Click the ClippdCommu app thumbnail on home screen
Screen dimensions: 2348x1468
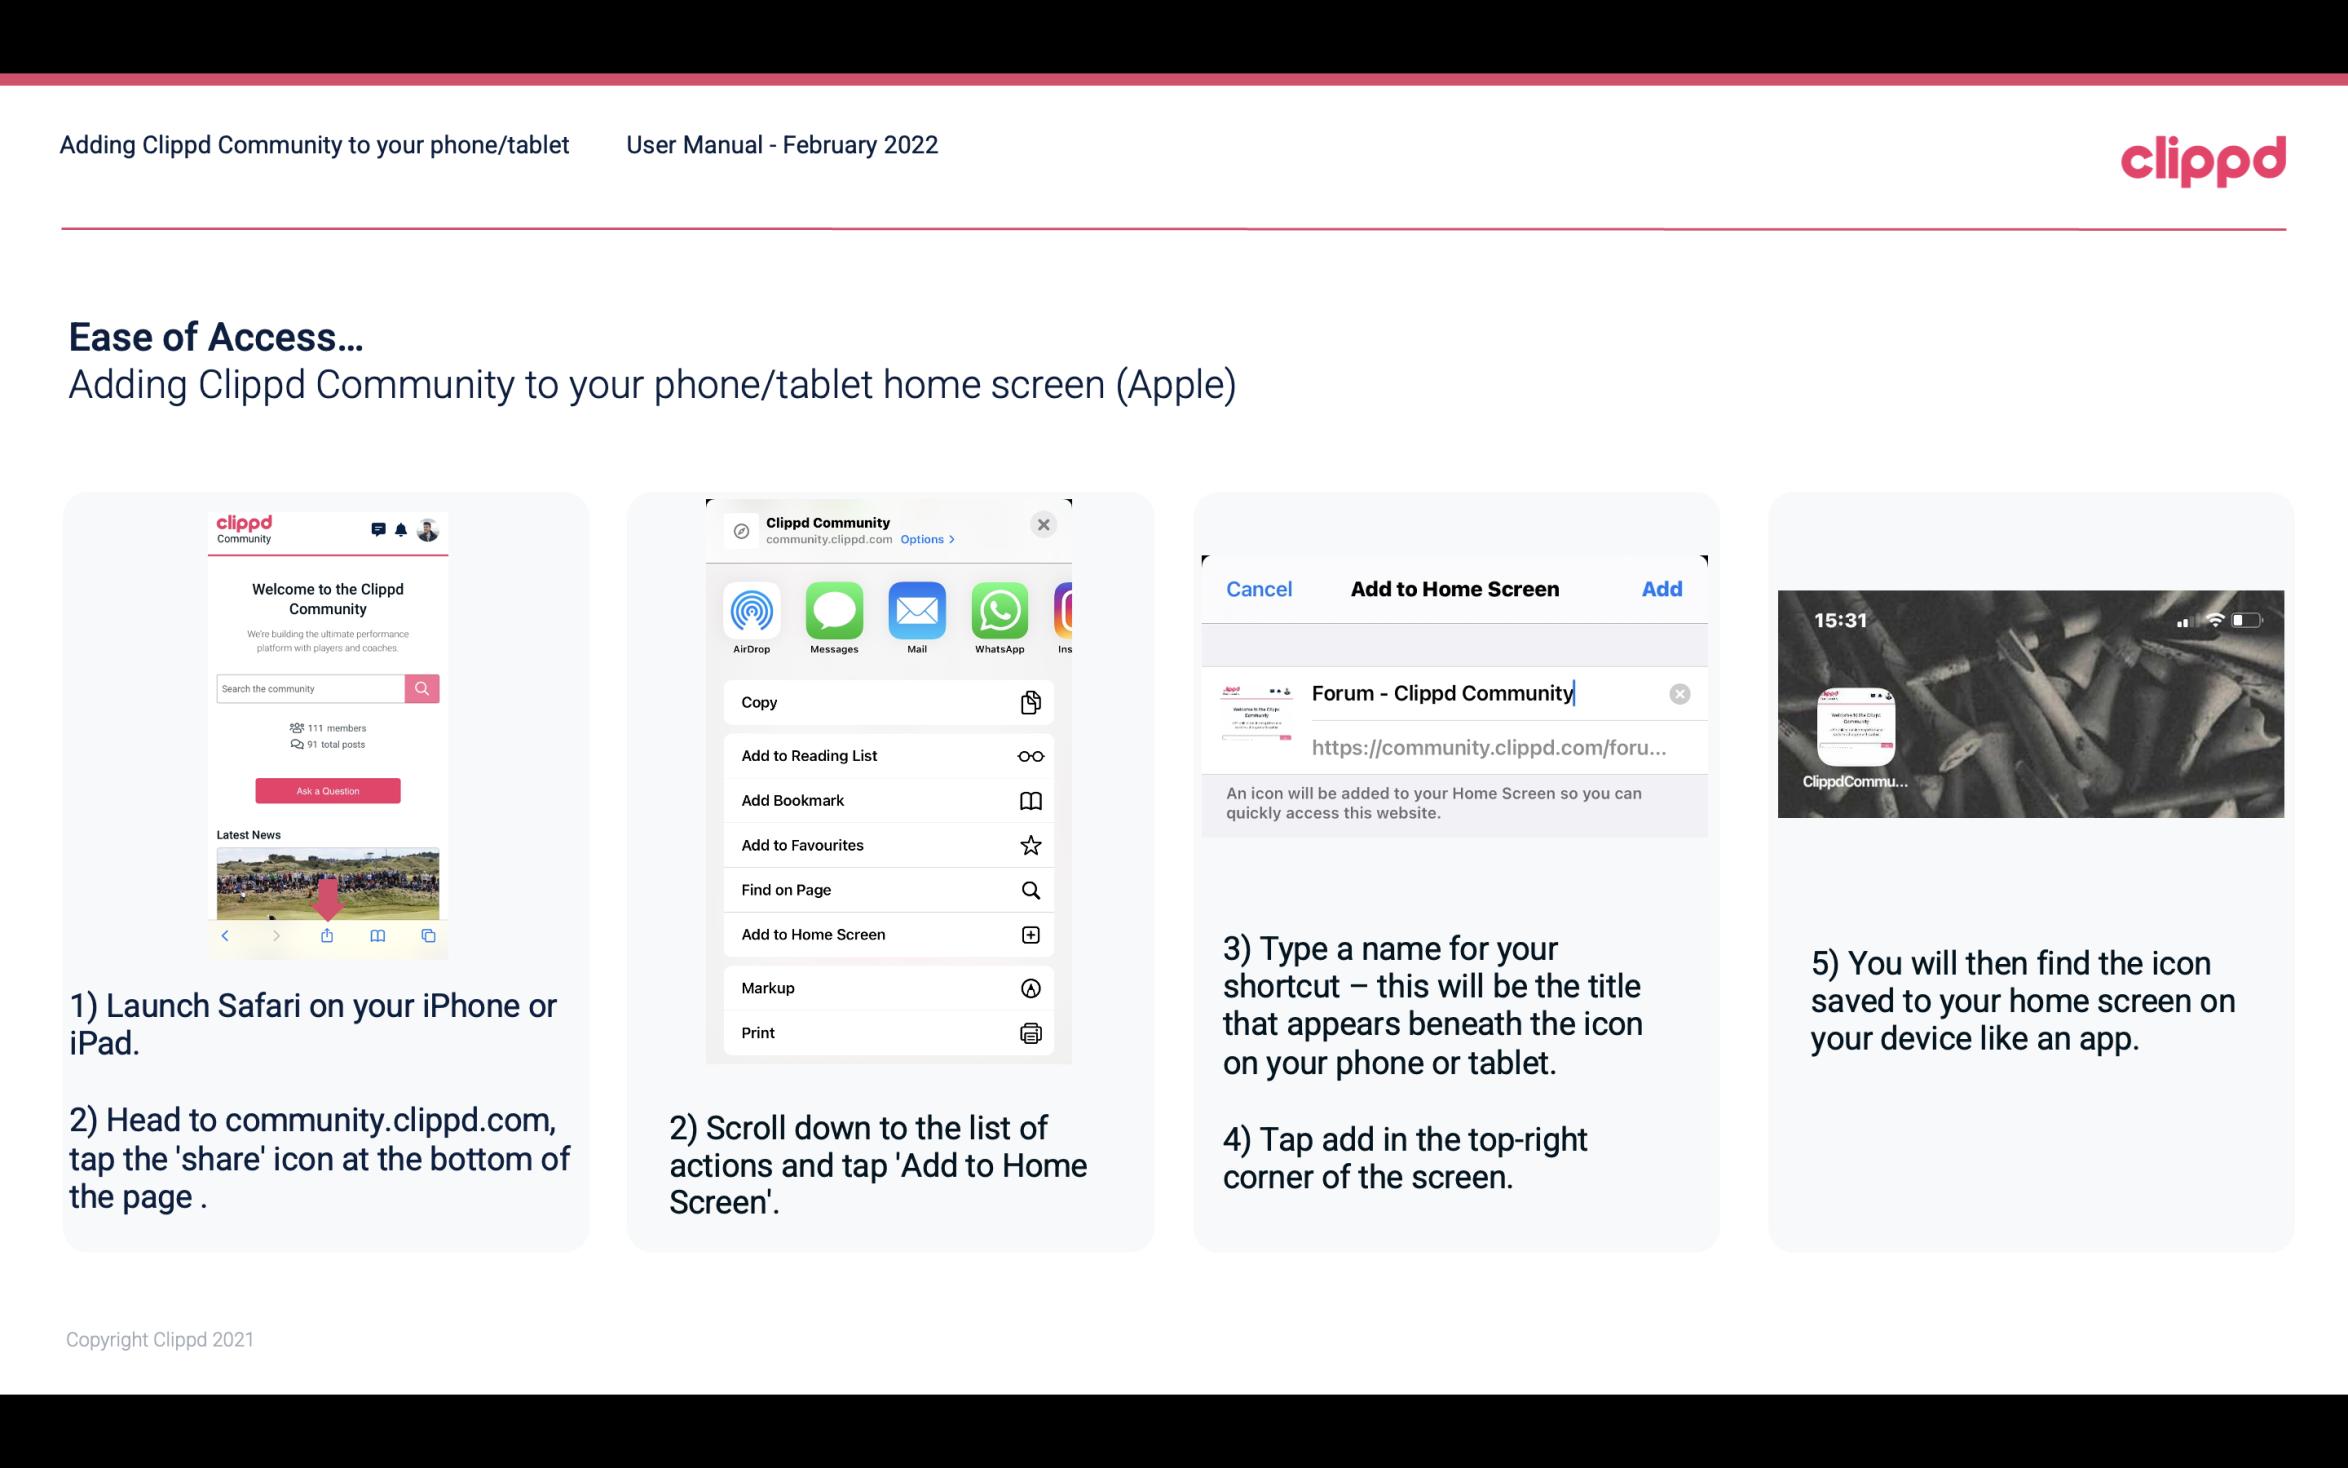pos(1856,720)
